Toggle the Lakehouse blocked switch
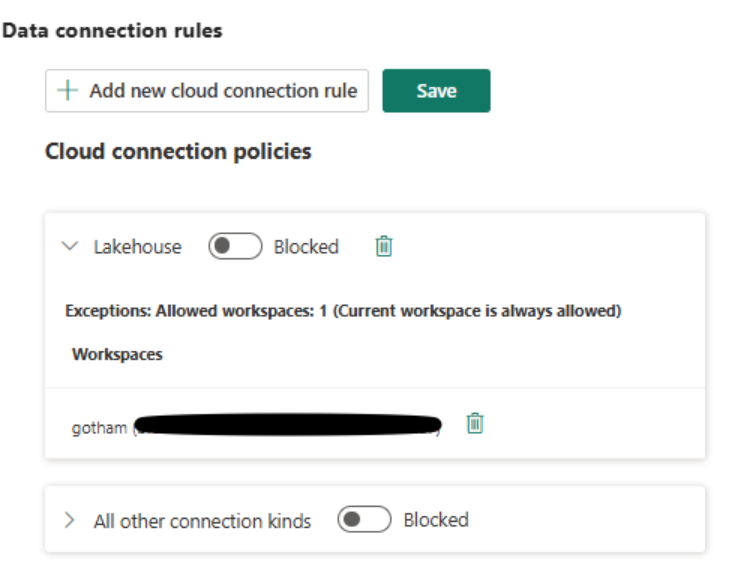 tap(235, 246)
